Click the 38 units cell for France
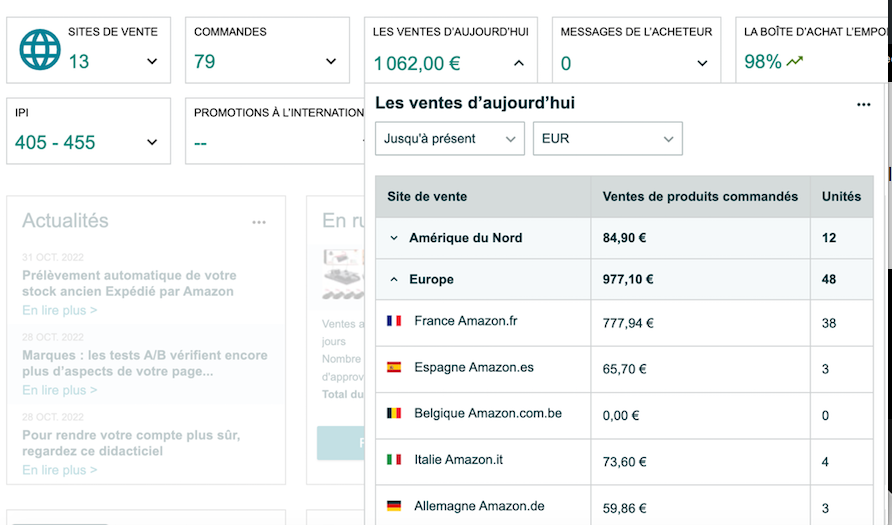 click(829, 324)
